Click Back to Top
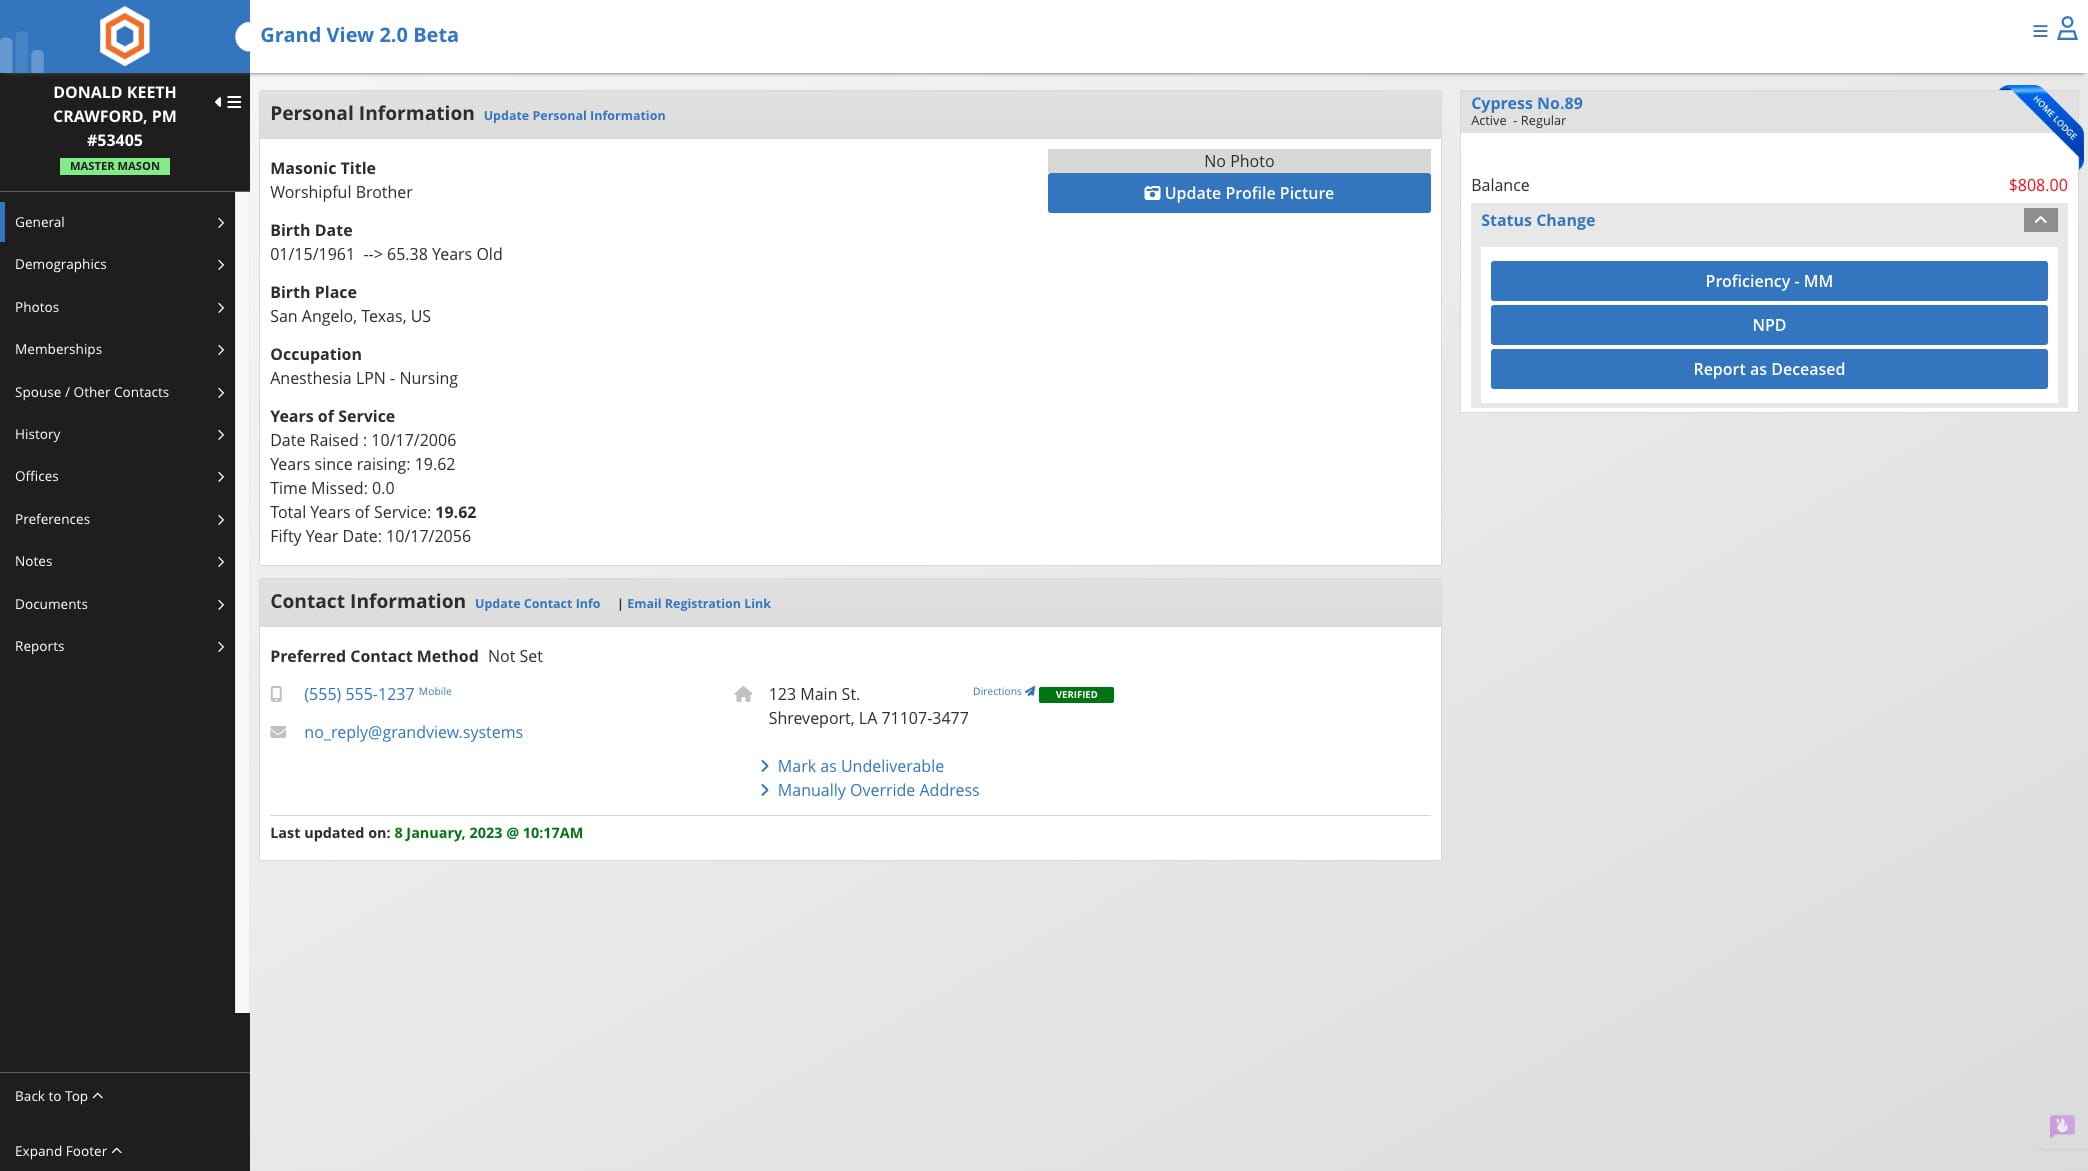Screen dimensions: 2088x1171 point(59,1096)
